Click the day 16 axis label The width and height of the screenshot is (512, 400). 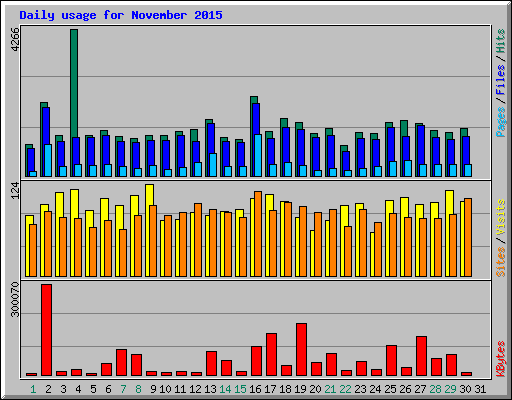pyautogui.click(x=255, y=389)
